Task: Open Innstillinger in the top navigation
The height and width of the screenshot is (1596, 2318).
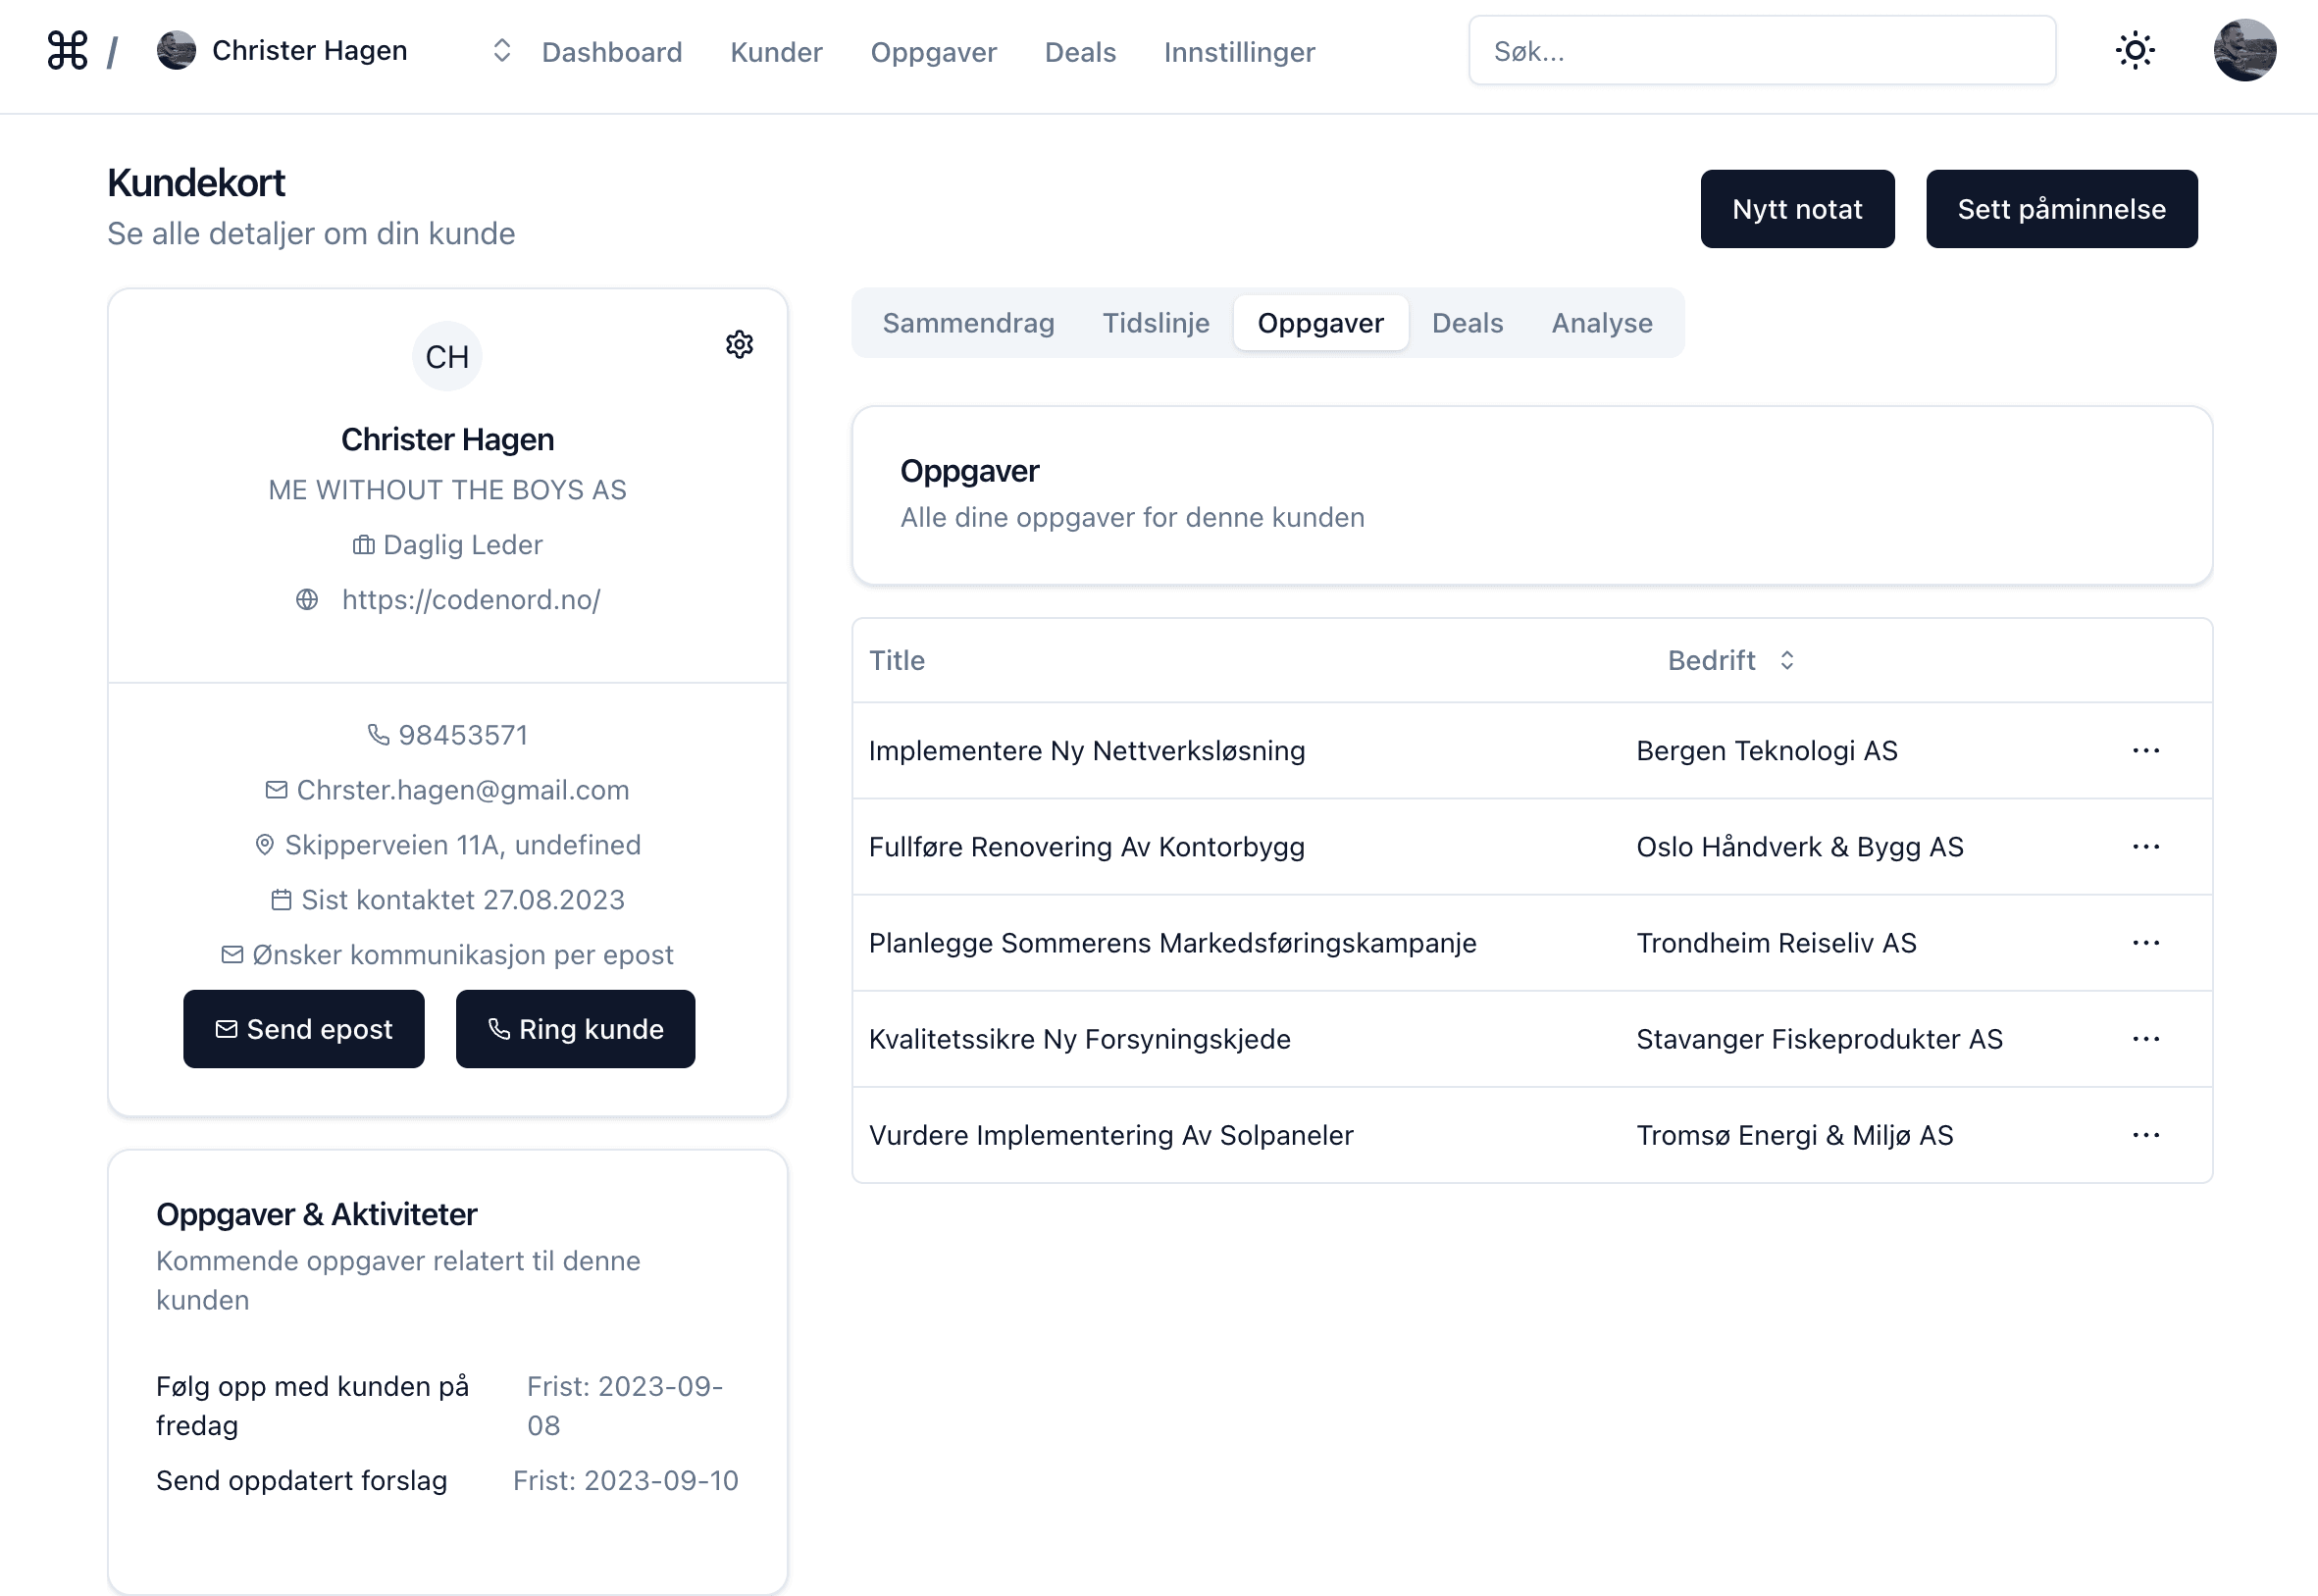Action: click(x=1238, y=52)
